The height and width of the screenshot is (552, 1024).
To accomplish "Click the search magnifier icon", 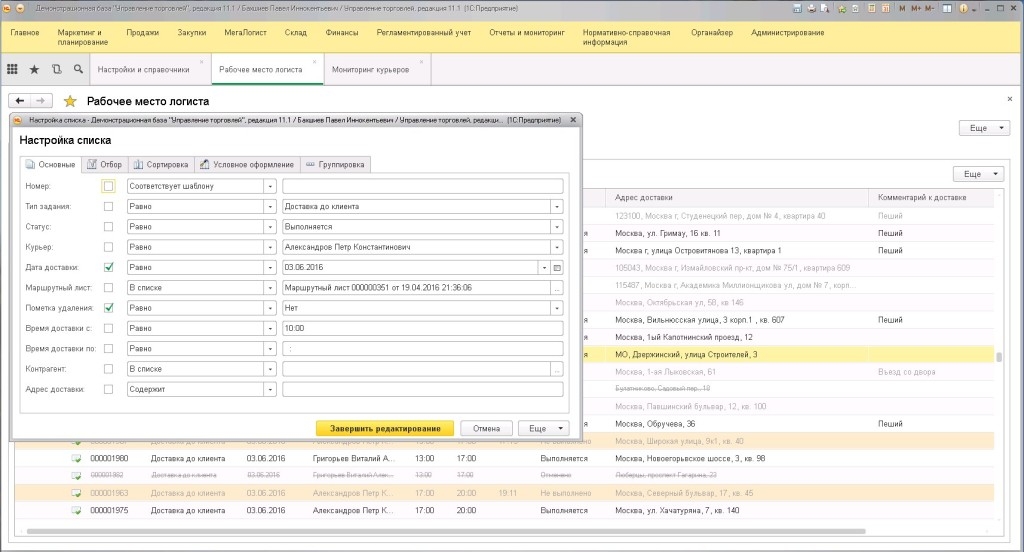I will click(x=78, y=69).
